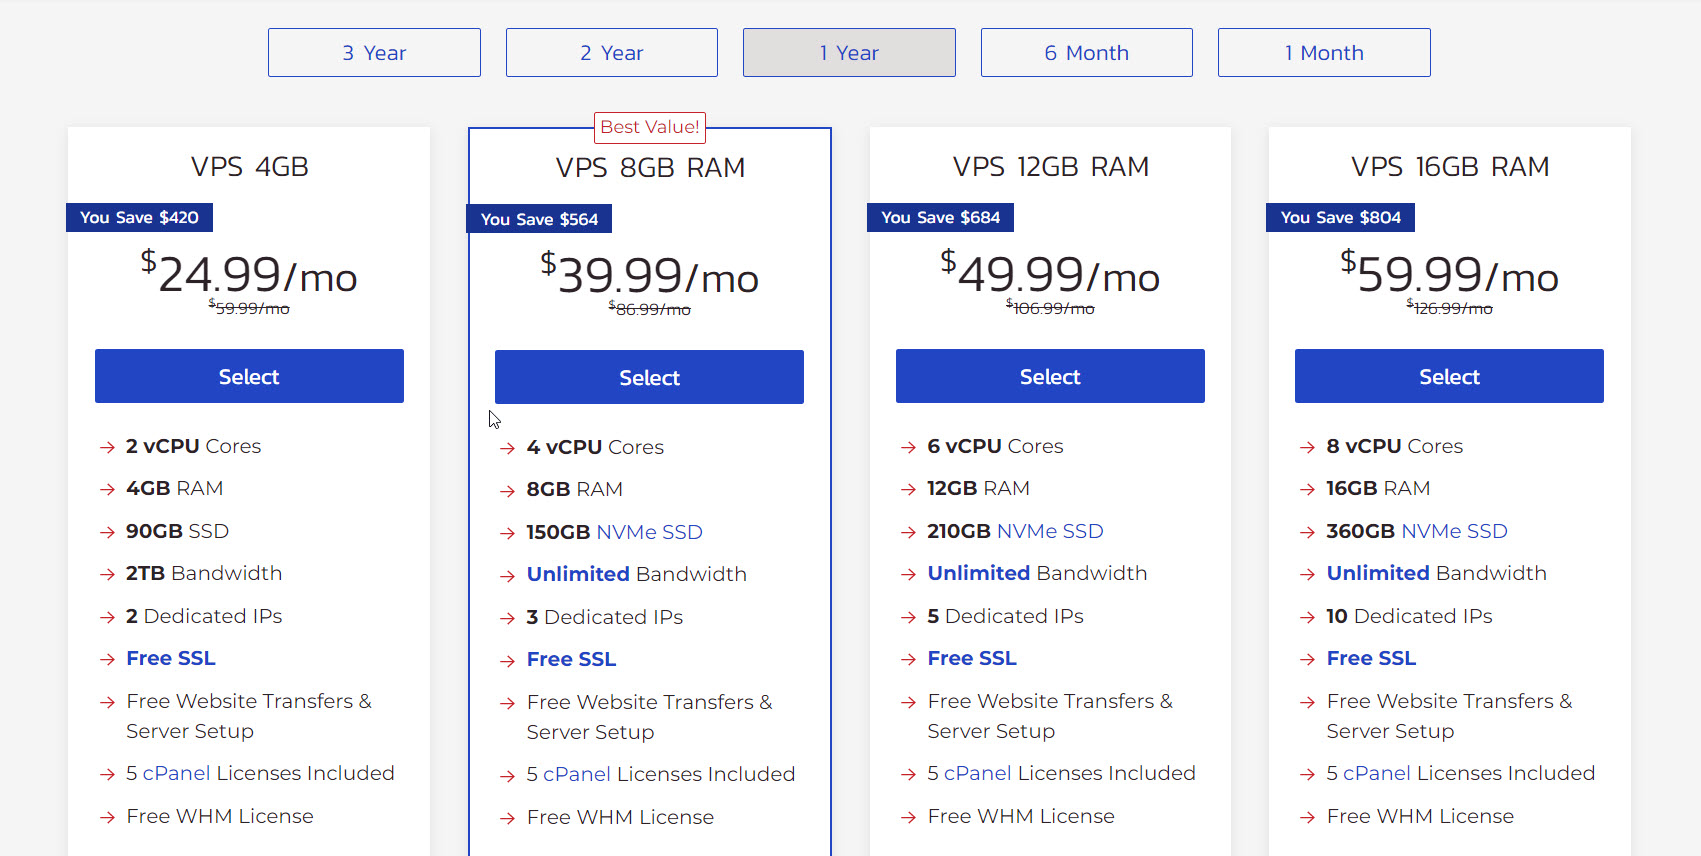Click Select button for VPS 8GB RAM plan
1701x856 pixels.
[x=649, y=377]
